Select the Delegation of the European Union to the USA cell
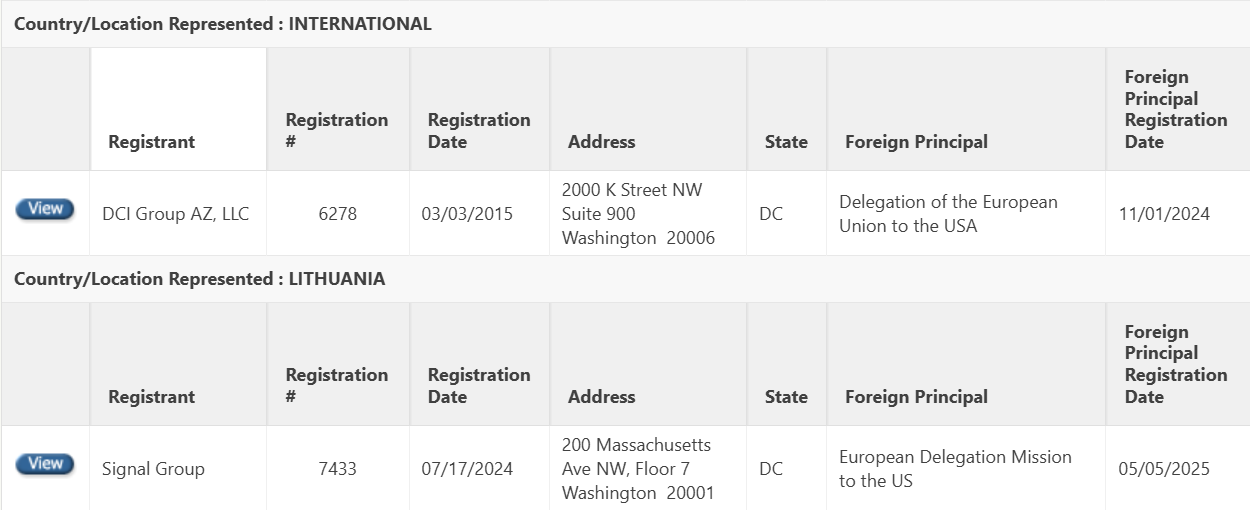 (x=966, y=213)
